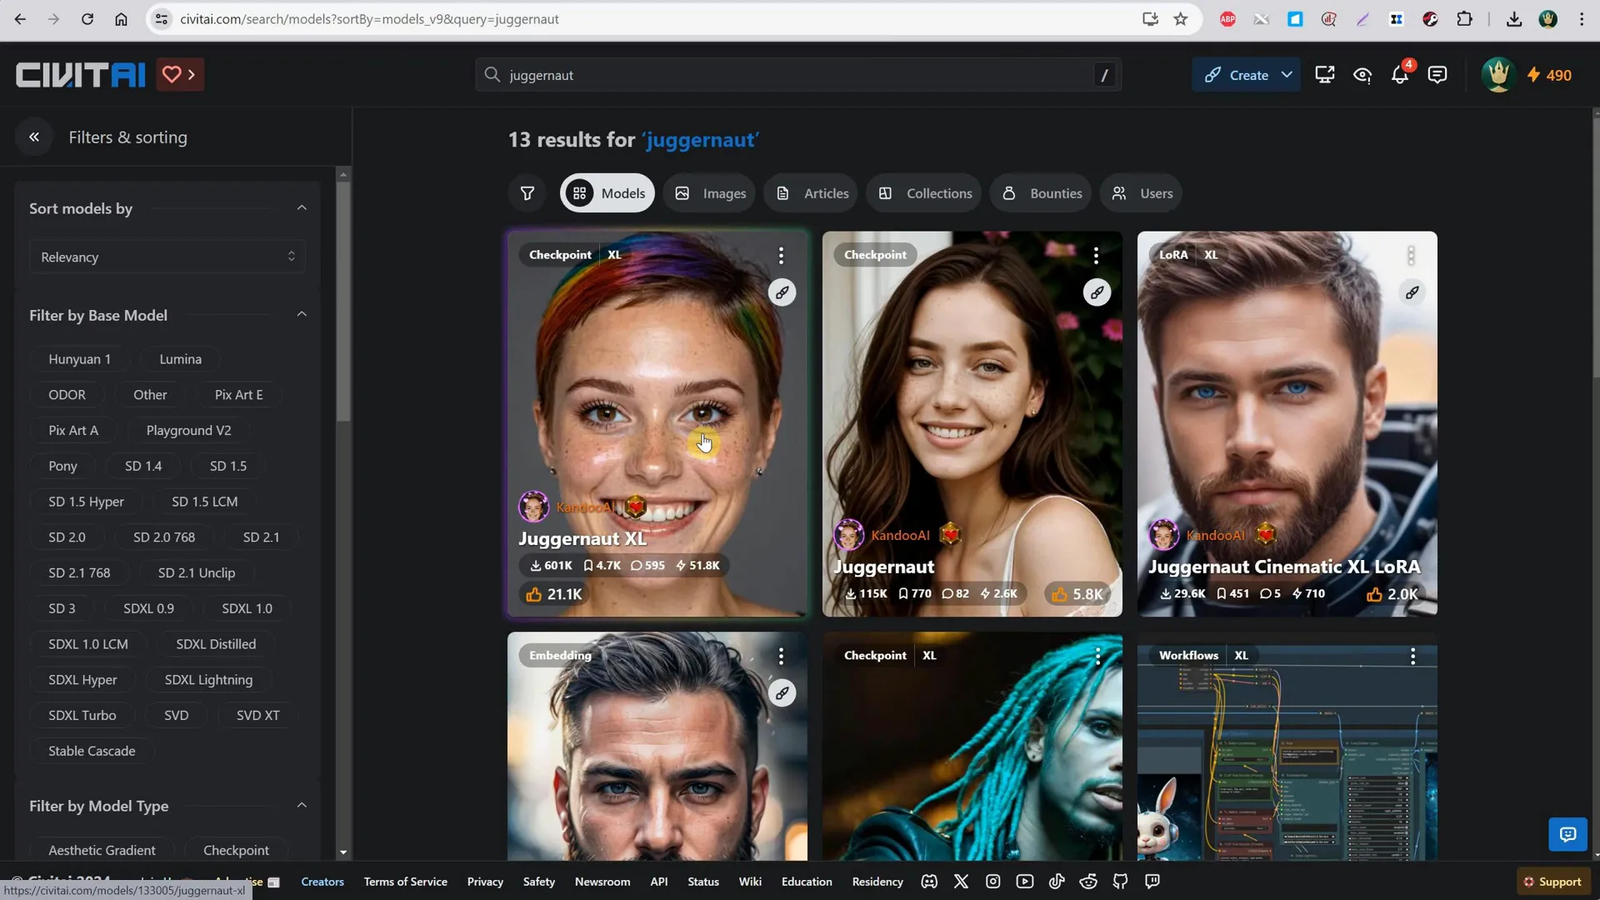Screen dimensions: 1600x900
Task: Open the Education footer link
Action: point(806,881)
